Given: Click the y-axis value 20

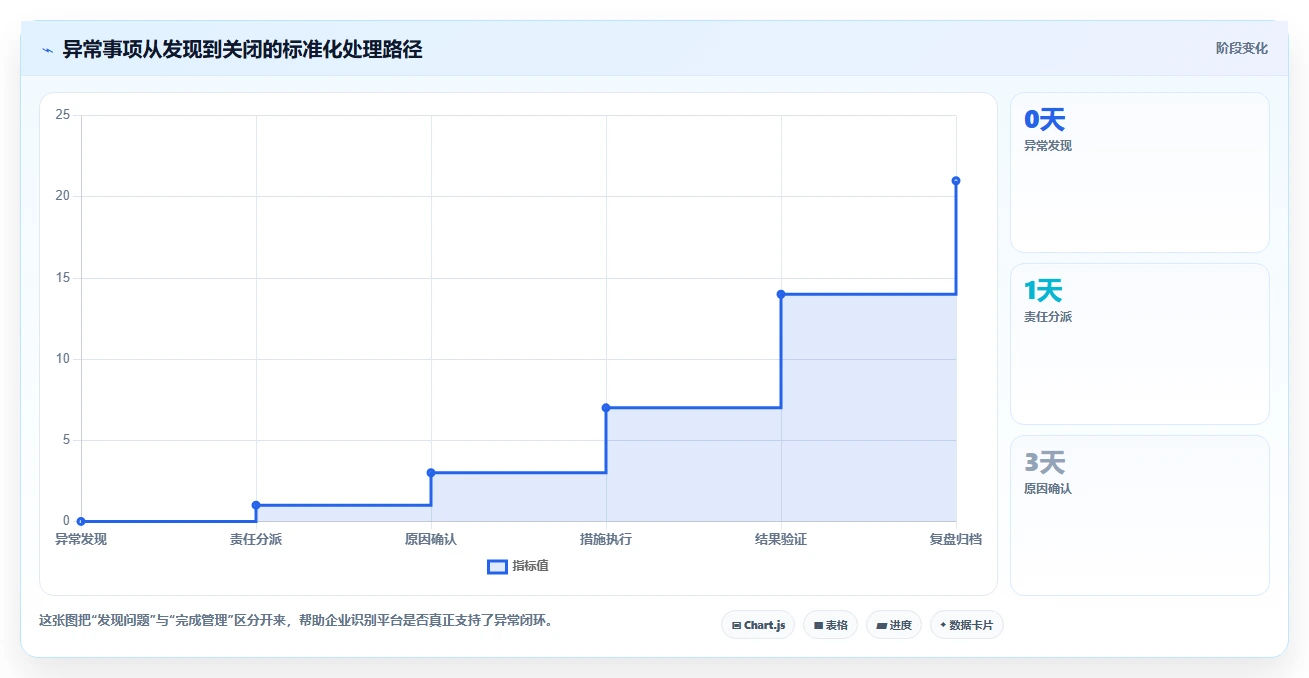Looking at the screenshot, I should [63, 196].
